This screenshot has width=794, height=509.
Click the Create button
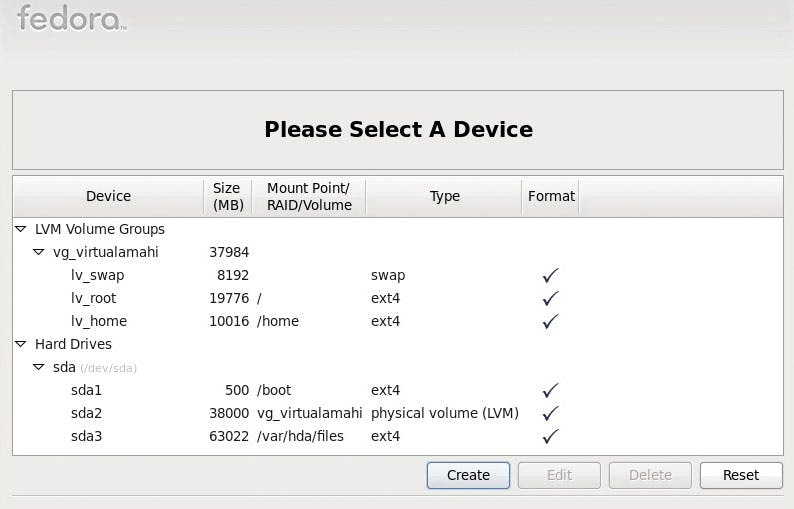pyautogui.click(x=468, y=475)
